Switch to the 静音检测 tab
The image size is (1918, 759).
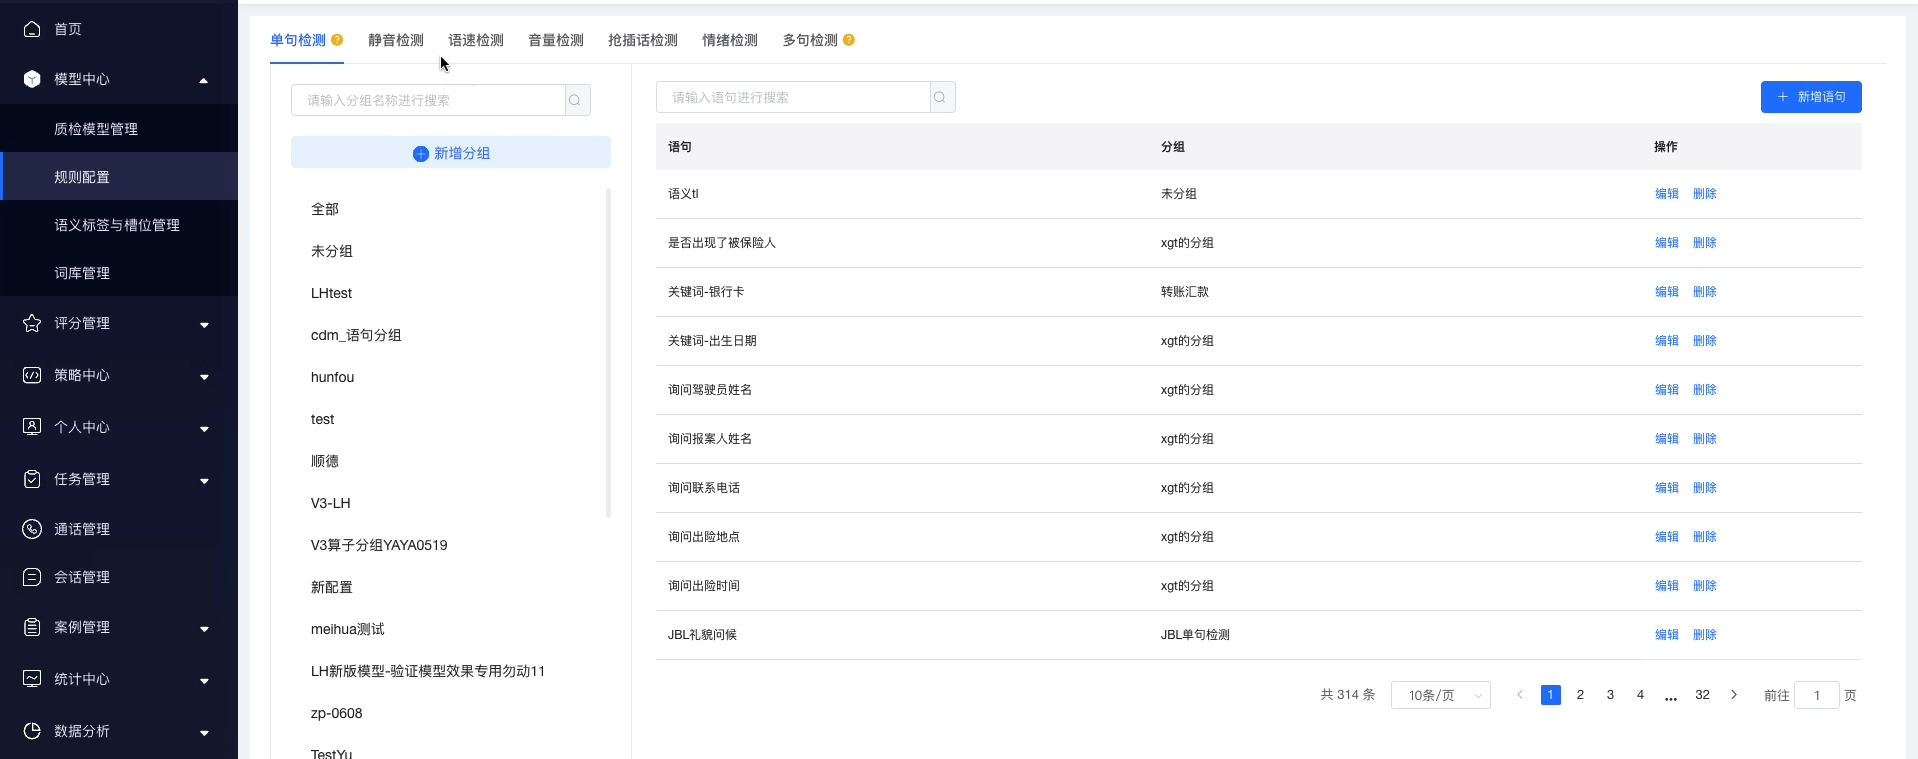point(396,40)
